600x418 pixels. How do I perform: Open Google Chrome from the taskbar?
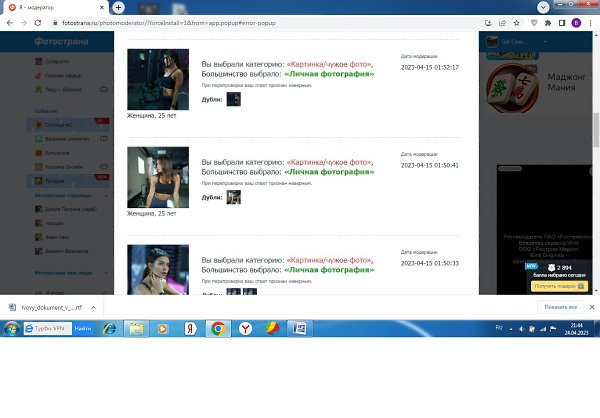(x=216, y=328)
